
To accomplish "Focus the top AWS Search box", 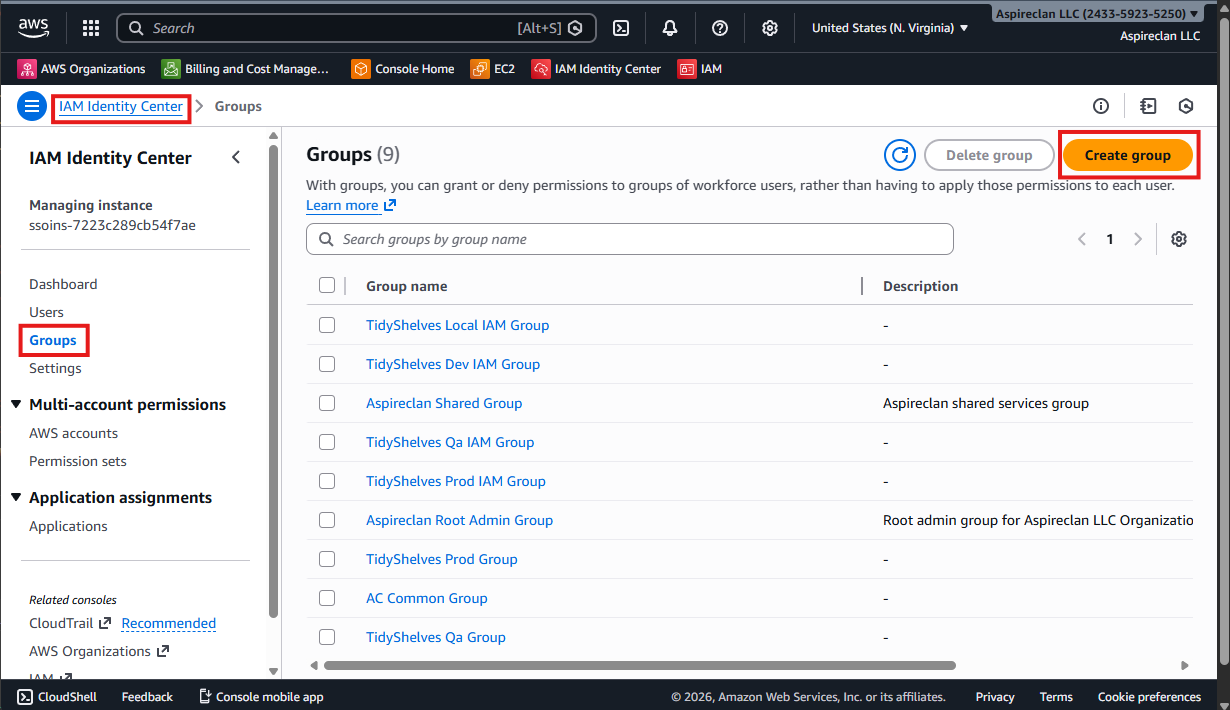I will (x=357, y=28).
